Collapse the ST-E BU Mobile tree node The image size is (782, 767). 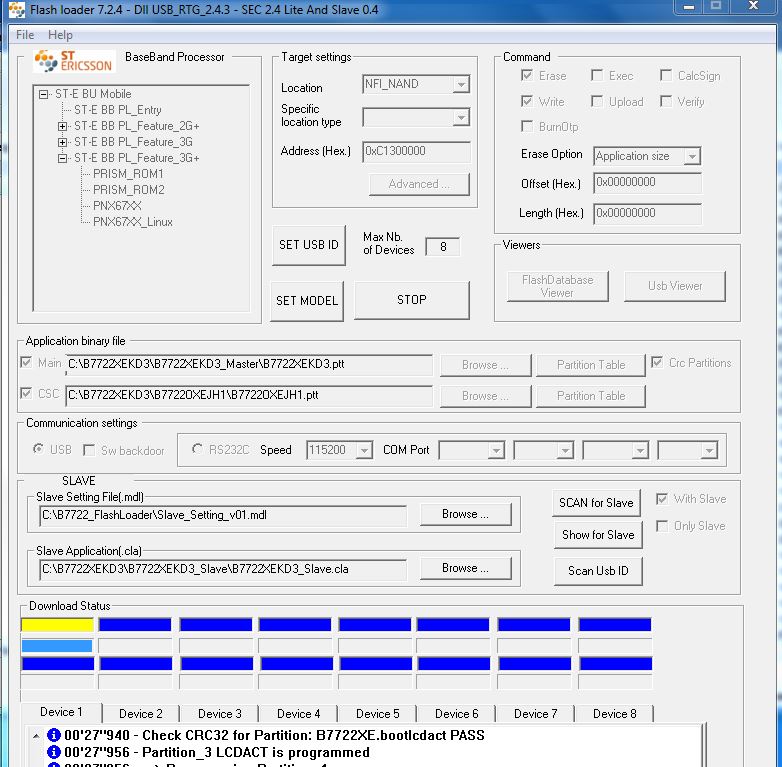(43, 94)
